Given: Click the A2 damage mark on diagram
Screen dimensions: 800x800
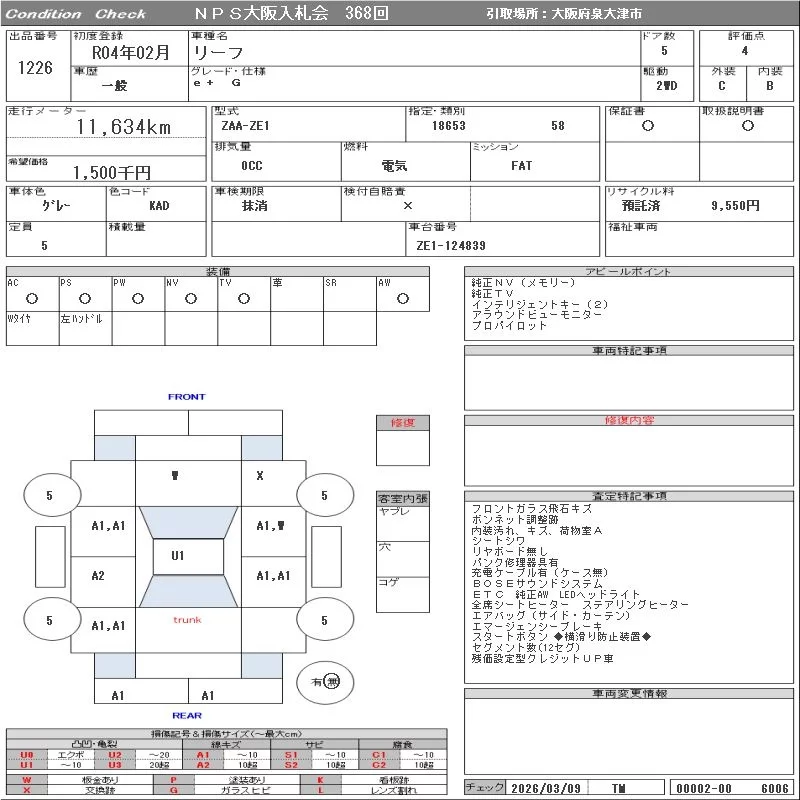Looking at the screenshot, I should (98, 576).
